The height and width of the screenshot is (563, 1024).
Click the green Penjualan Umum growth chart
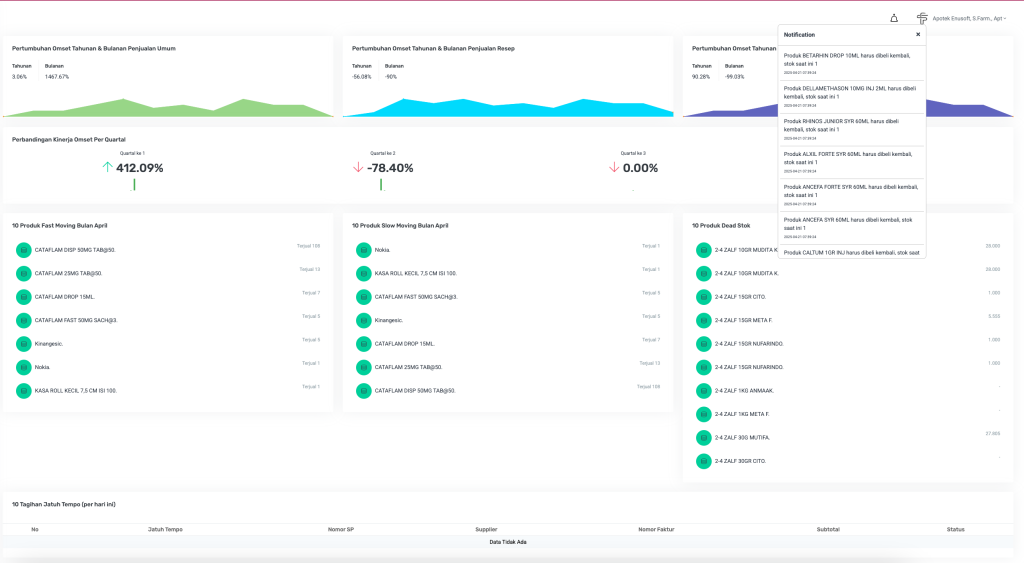pyautogui.click(x=168, y=107)
